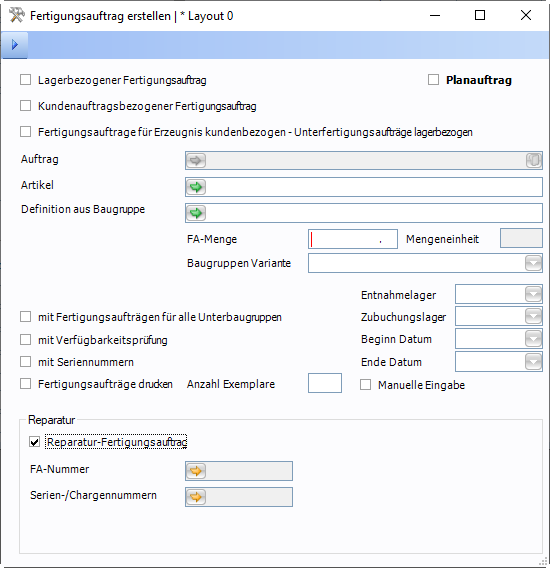Toggle mit Verfügbarkeitsprüfung checkbox
The height and width of the screenshot is (568, 550).
pos(25,340)
